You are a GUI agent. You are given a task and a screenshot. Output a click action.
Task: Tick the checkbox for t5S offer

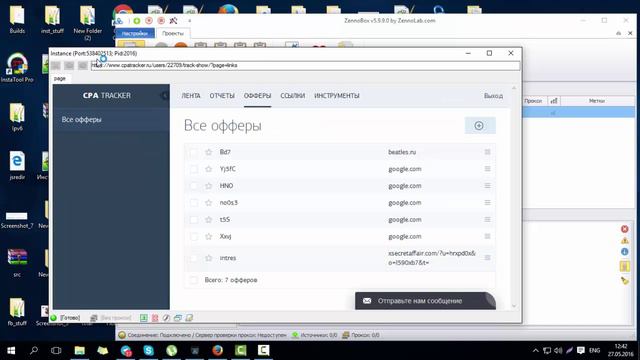point(193,220)
